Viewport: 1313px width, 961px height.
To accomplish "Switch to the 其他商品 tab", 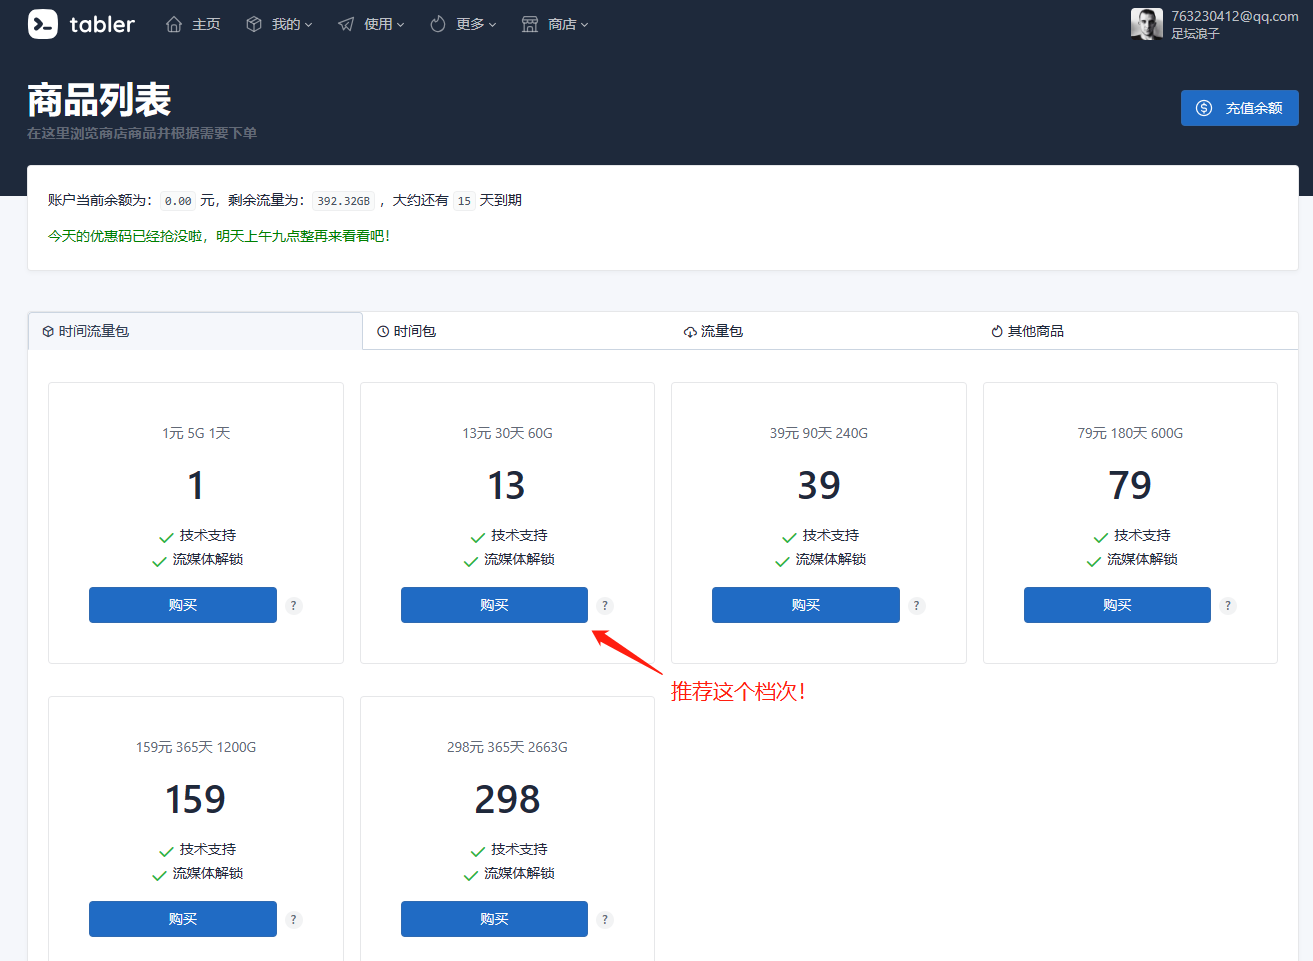I will 1137,331.
